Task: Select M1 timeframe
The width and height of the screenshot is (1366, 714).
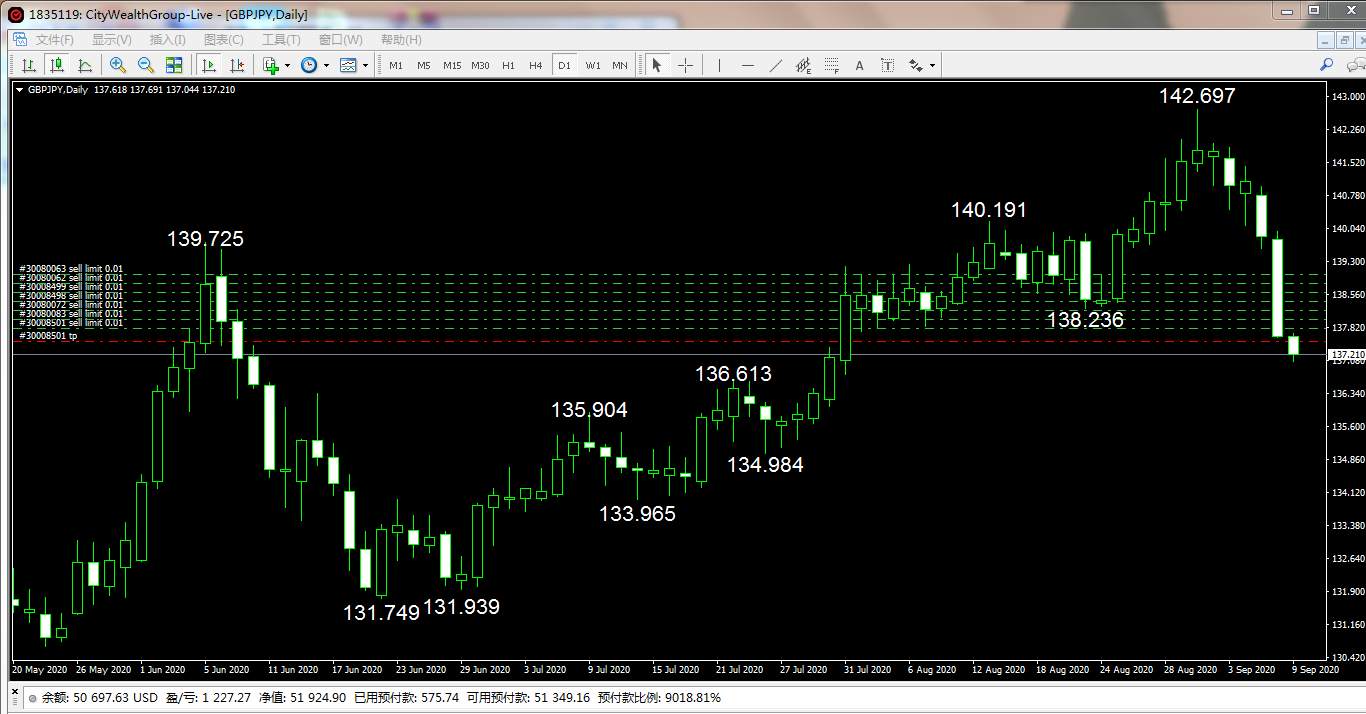Action: pyautogui.click(x=396, y=65)
